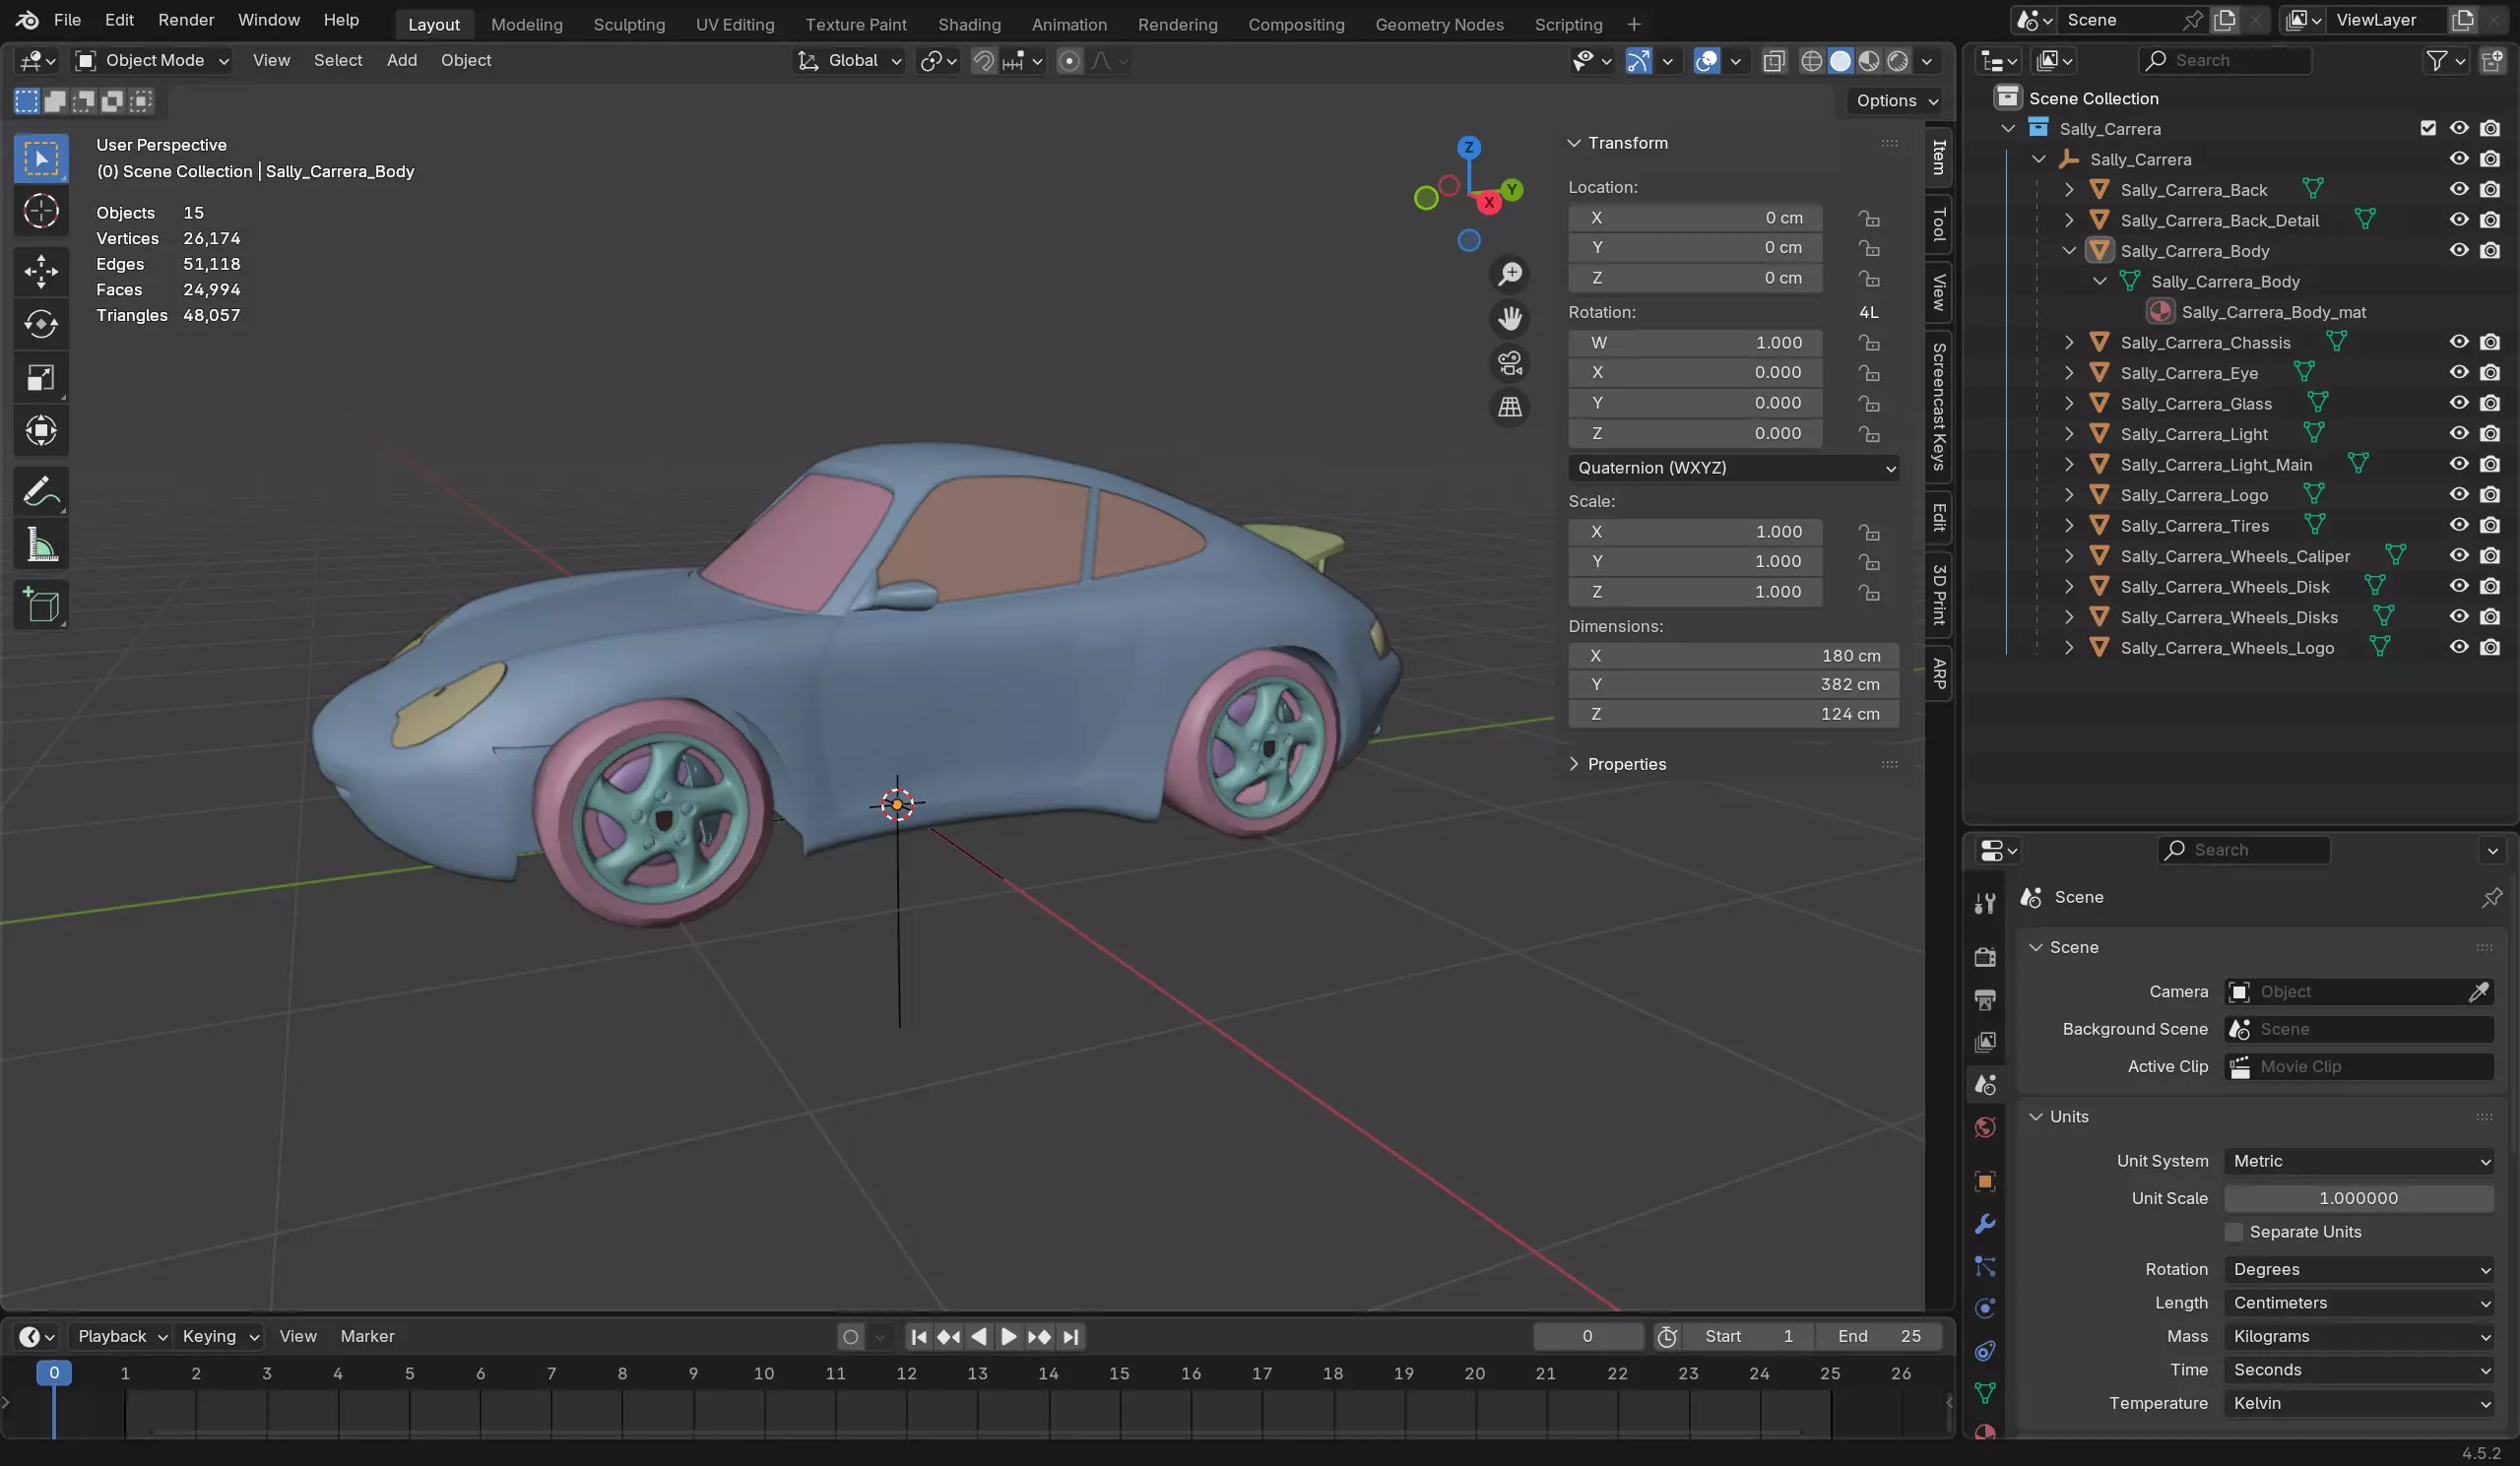Pick the Add Cube tool
This screenshot has height=1466, width=2520.
[41, 605]
